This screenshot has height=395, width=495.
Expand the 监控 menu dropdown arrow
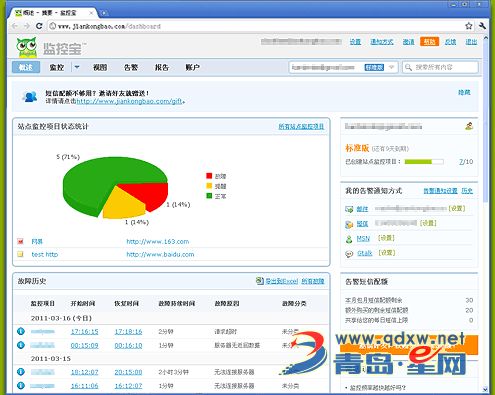coord(77,67)
